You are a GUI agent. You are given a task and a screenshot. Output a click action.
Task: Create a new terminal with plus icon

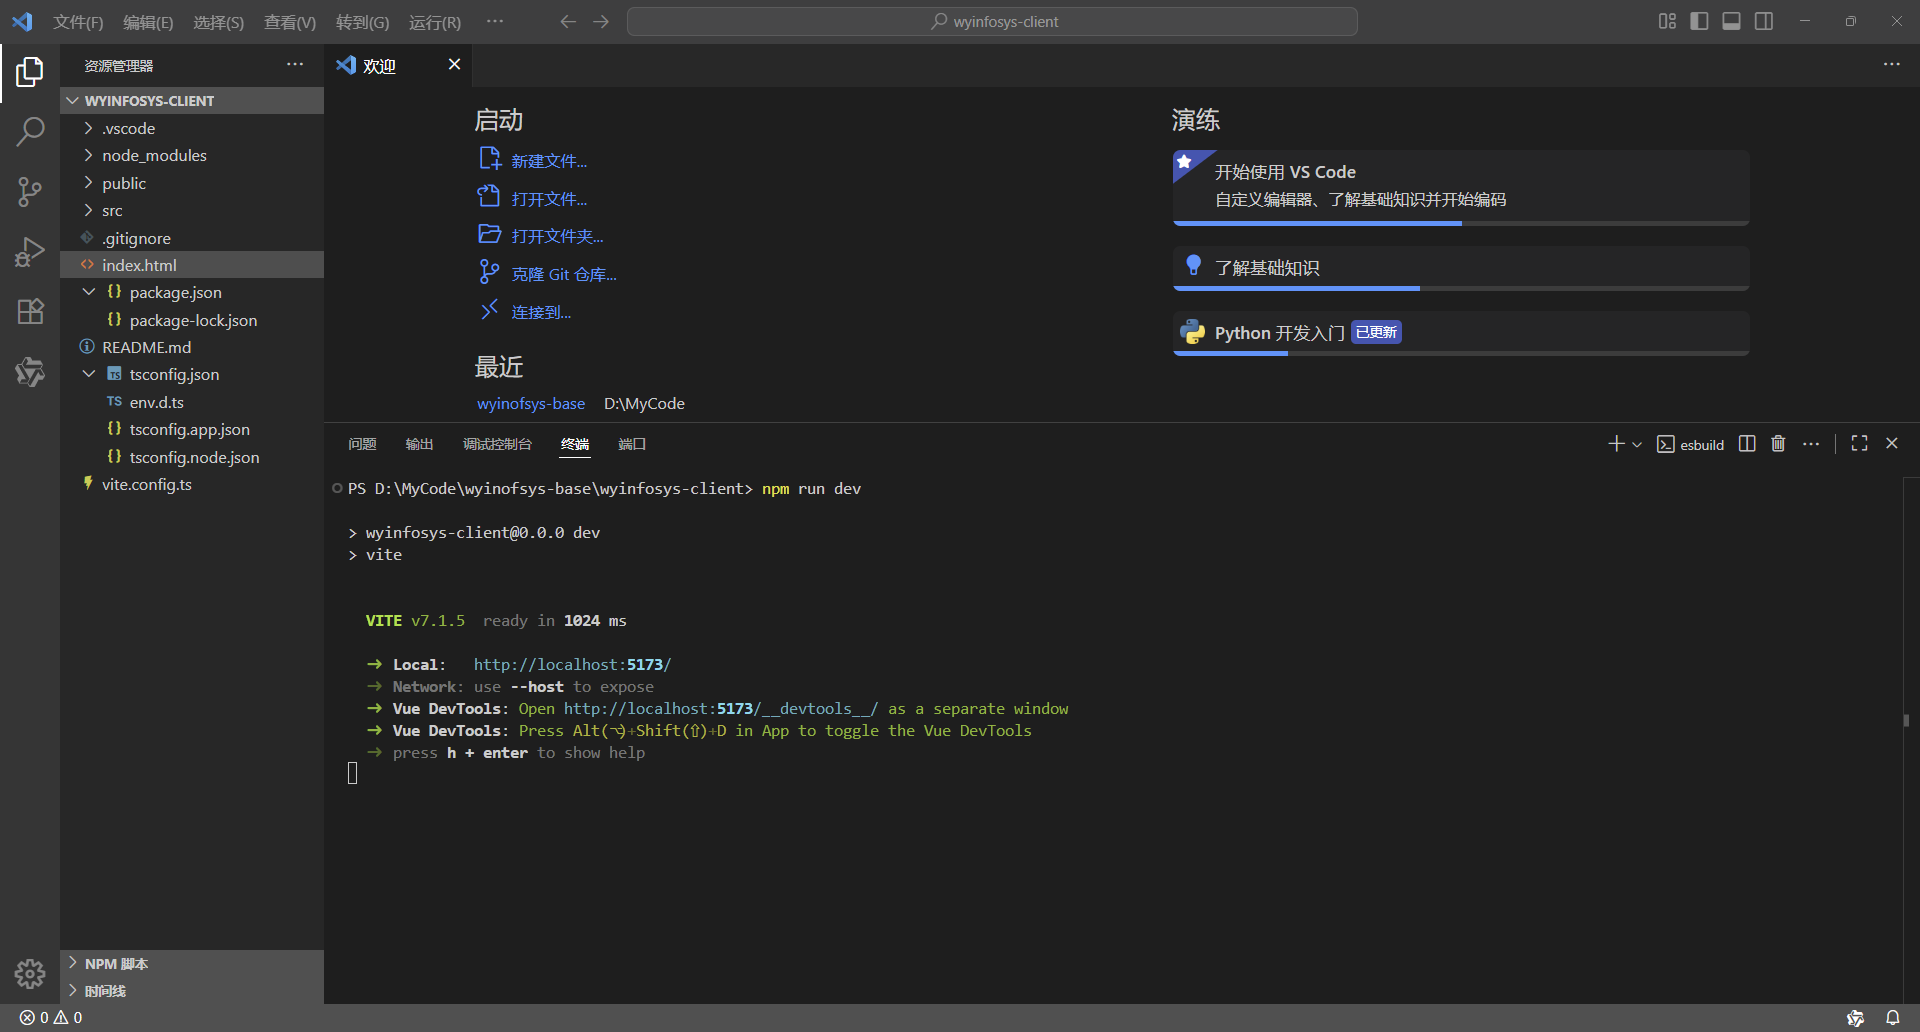pyautogui.click(x=1616, y=443)
